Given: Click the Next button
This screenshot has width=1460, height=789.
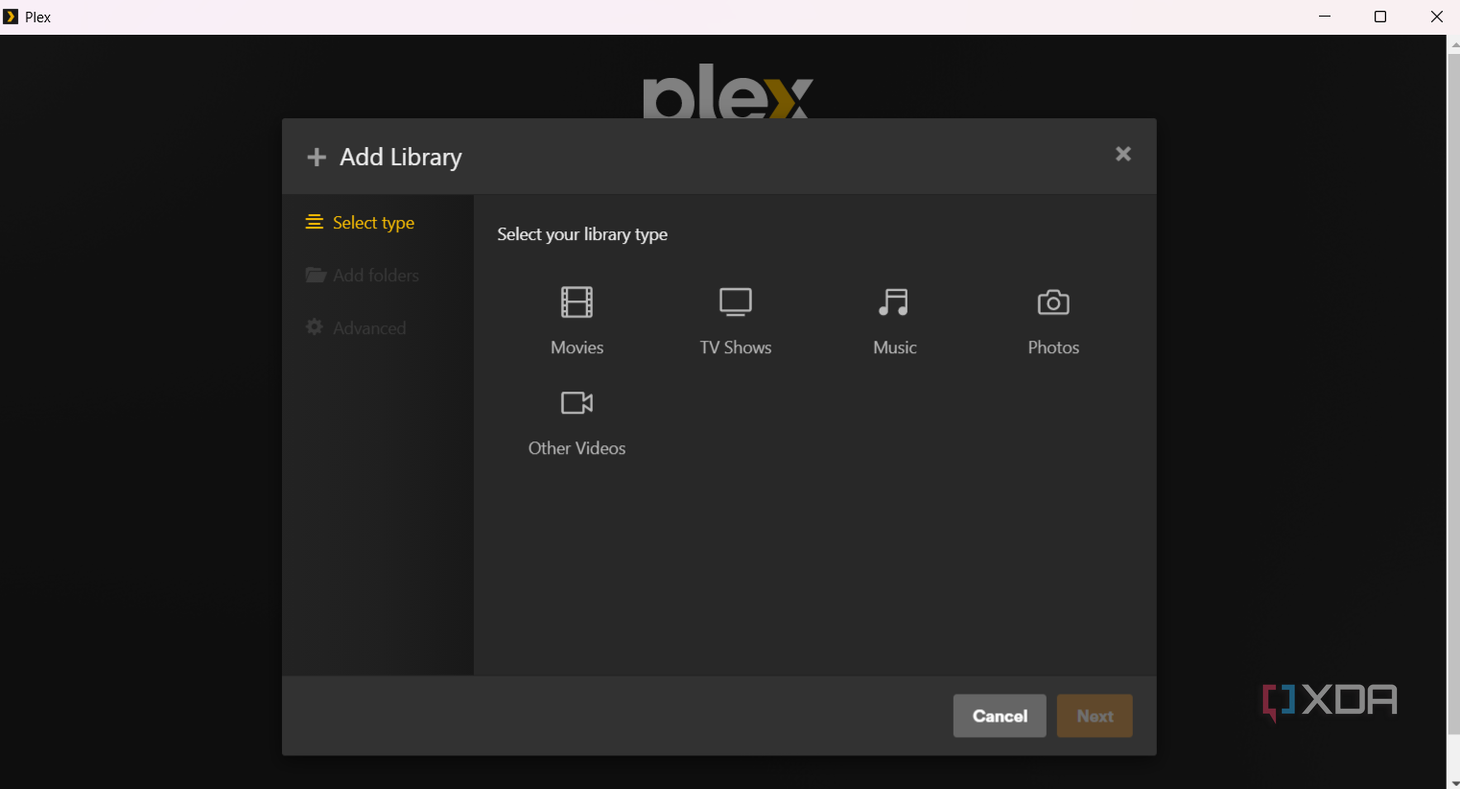Looking at the screenshot, I should [x=1094, y=716].
